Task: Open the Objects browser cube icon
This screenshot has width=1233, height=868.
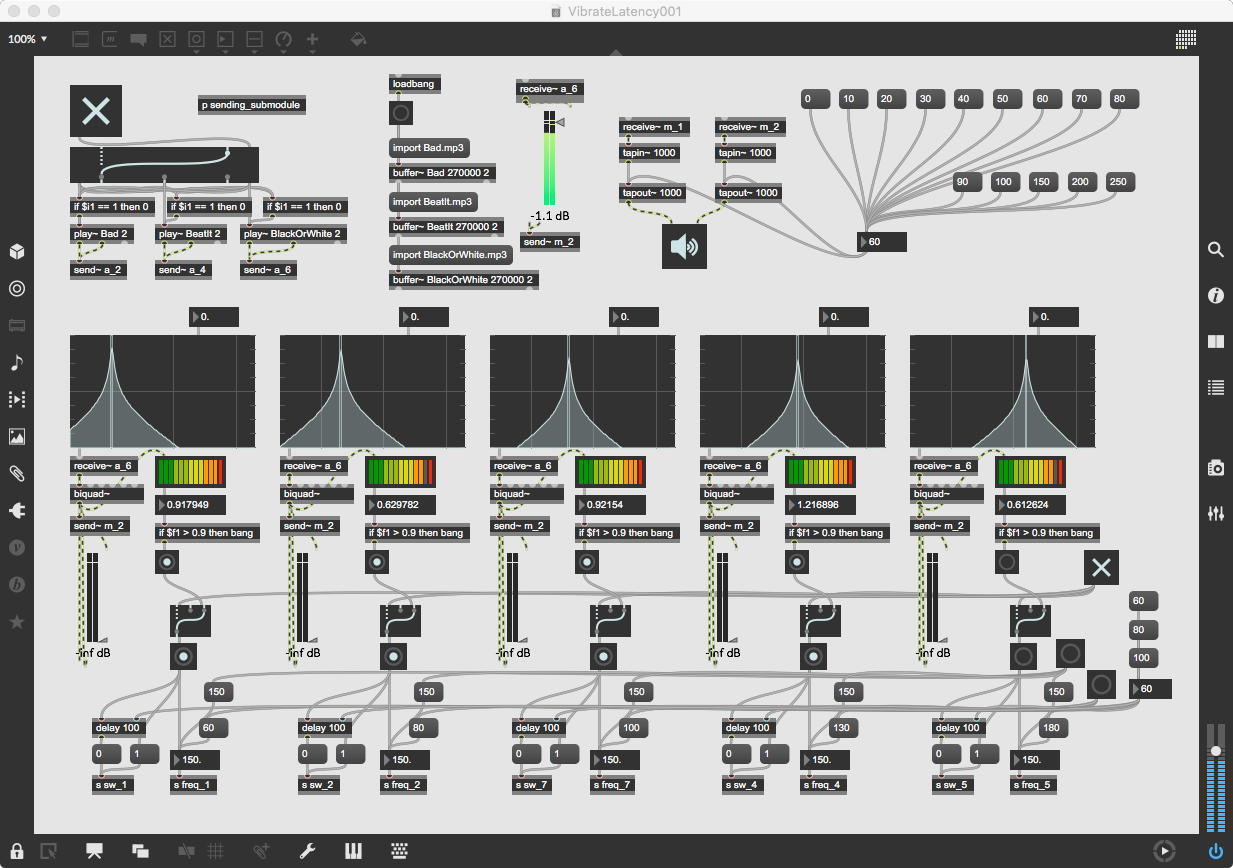Action: [16, 251]
